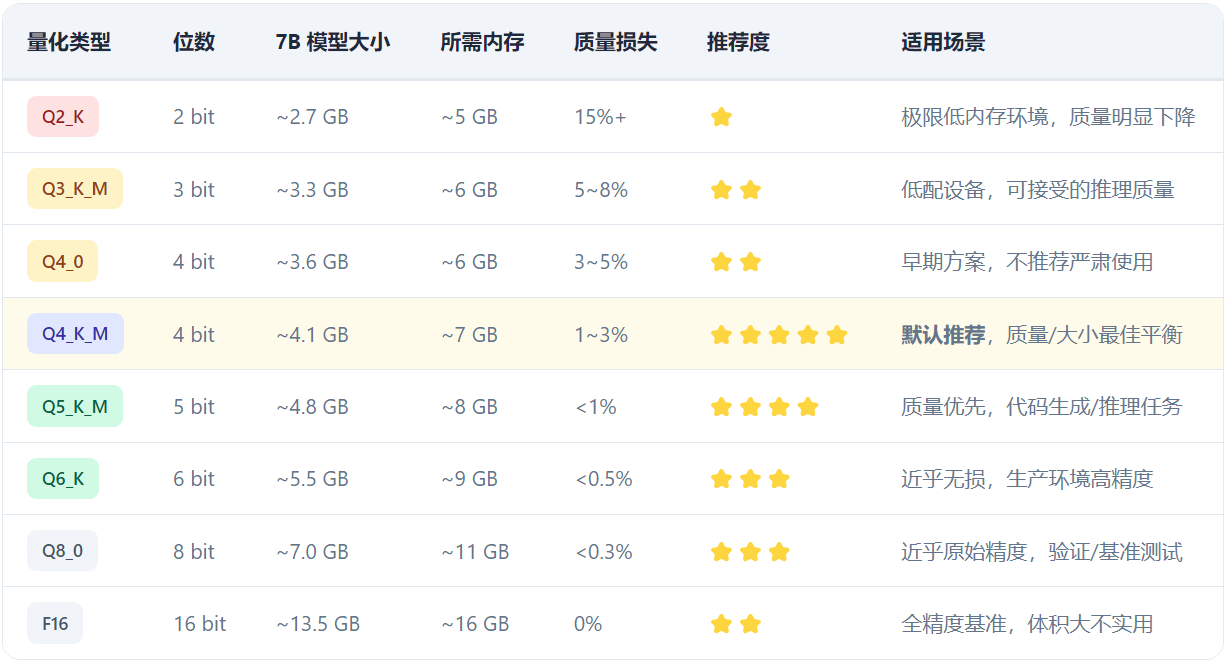This screenshot has width=1228, height=667.
Task: Click the gray Q8_0 tag
Action: point(62,551)
